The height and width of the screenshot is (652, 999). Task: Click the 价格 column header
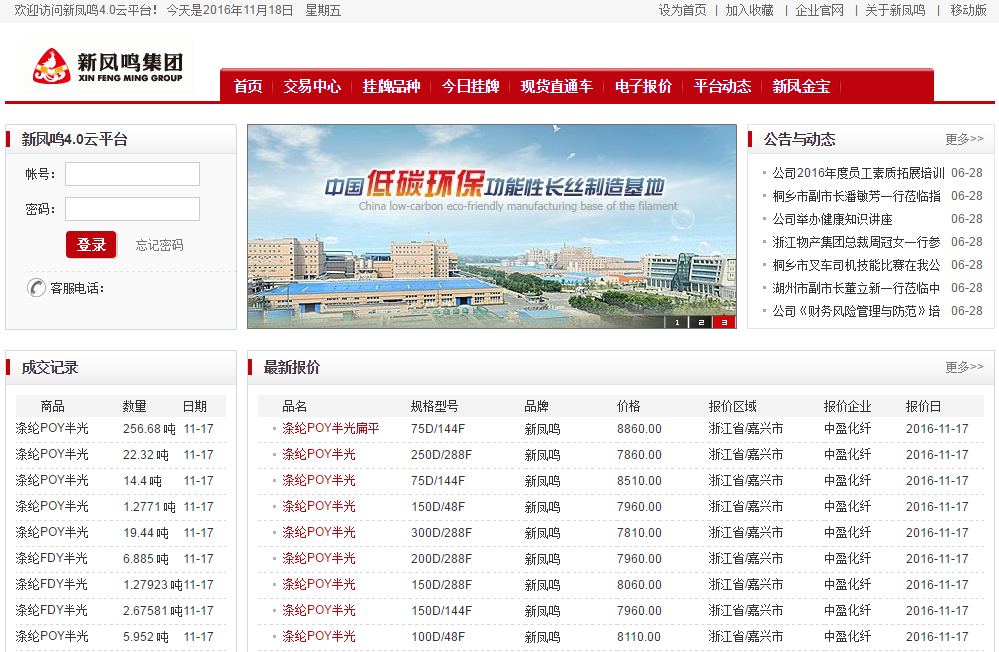(628, 406)
